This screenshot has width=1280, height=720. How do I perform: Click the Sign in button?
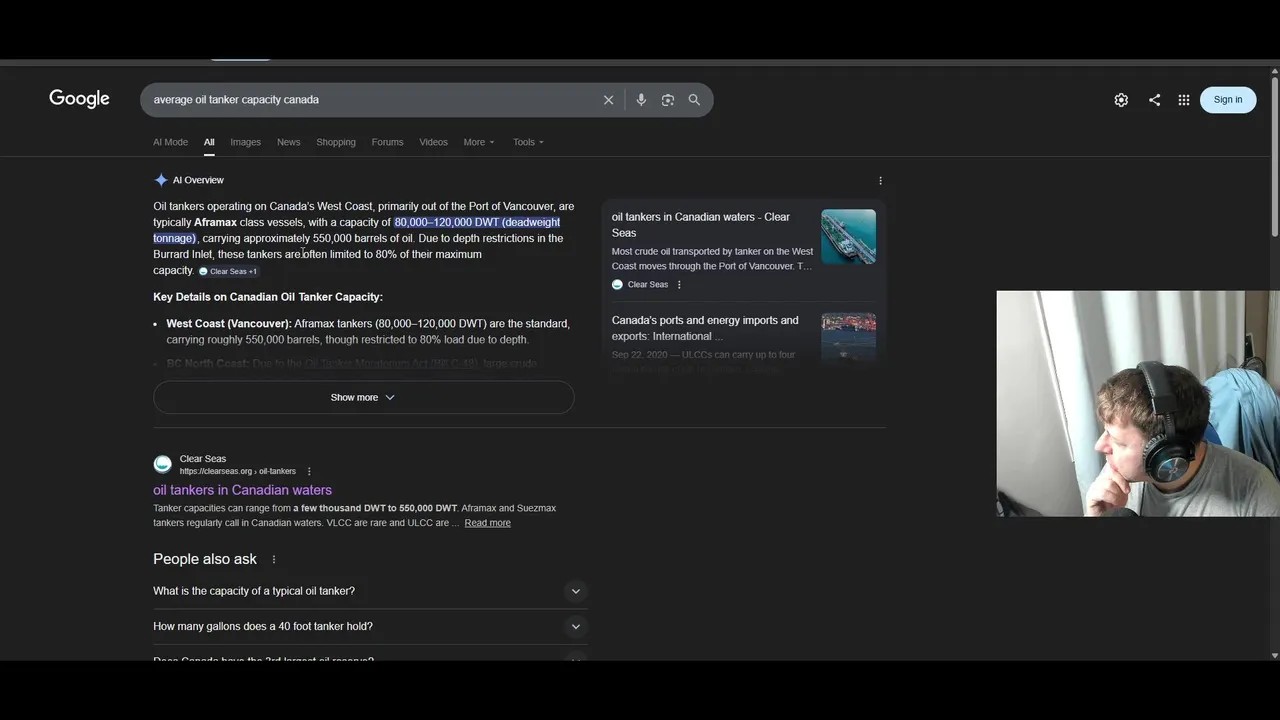pyautogui.click(x=1228, y=99)
